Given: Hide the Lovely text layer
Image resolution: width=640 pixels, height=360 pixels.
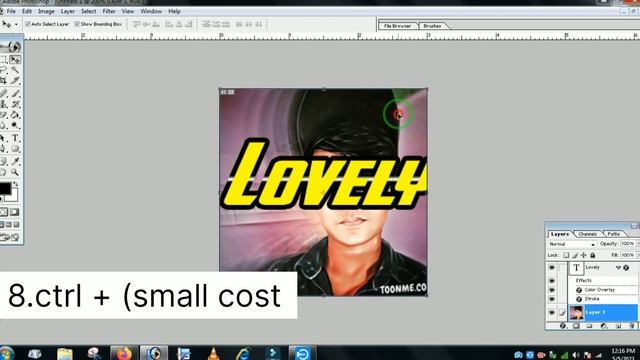Looking at the screenshot, I should [552, 268].
